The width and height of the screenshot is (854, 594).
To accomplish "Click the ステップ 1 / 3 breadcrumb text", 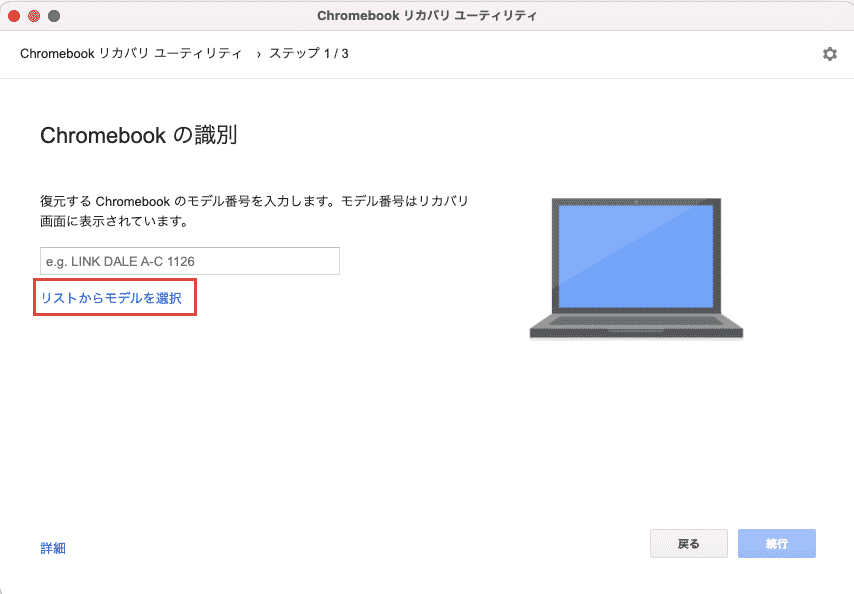I will 309,53.
